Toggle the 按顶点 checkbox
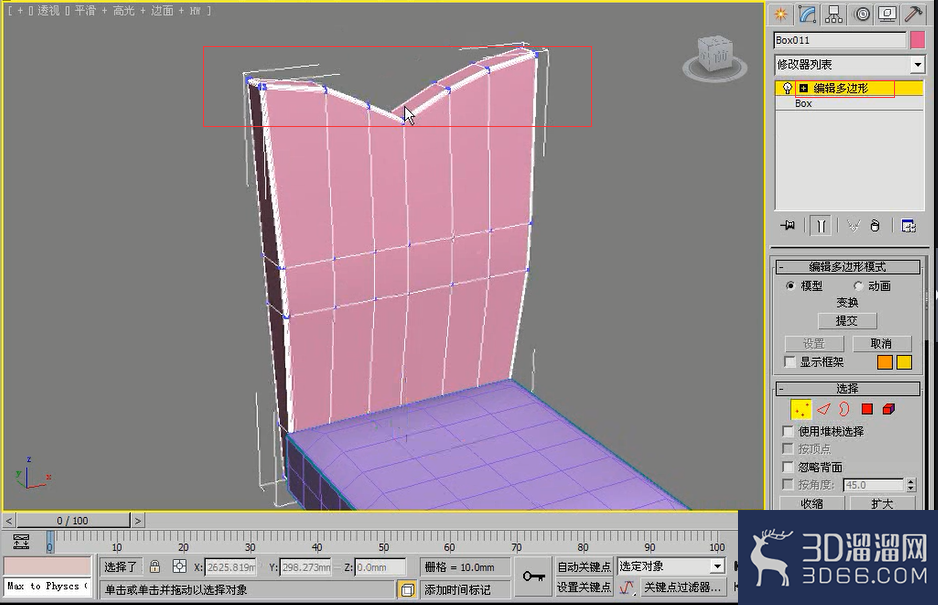938x605 pixels. point(788,449)
